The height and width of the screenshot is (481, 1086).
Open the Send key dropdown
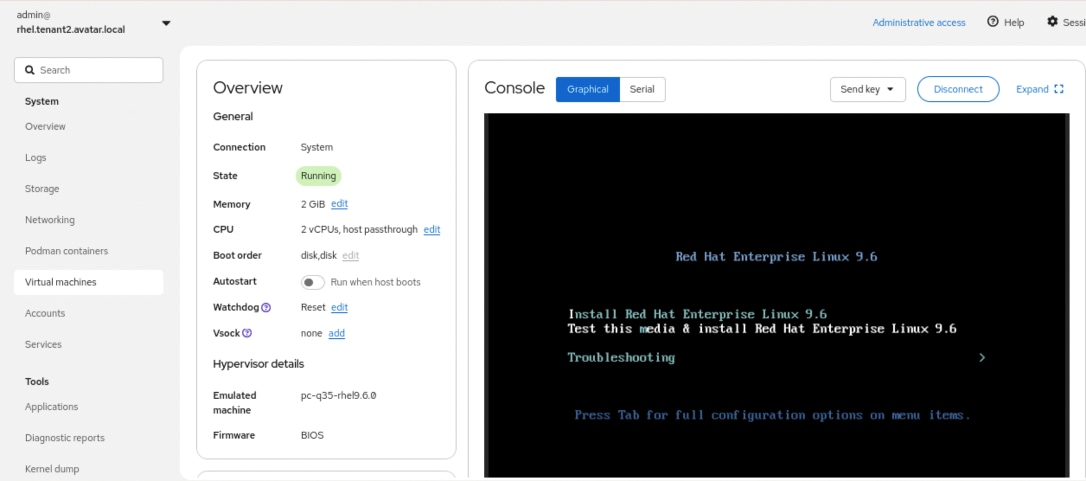(868, 89)
